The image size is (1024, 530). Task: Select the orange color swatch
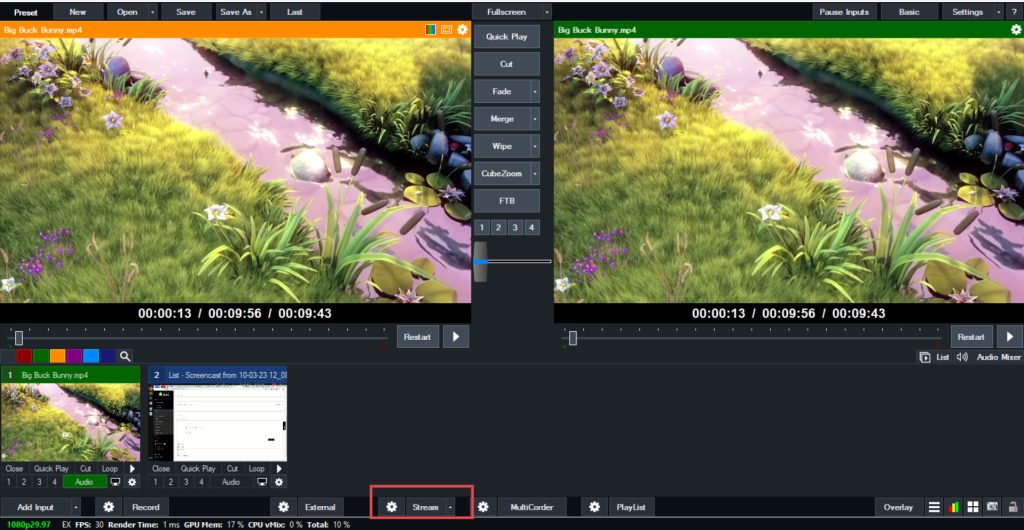point(57,356)
